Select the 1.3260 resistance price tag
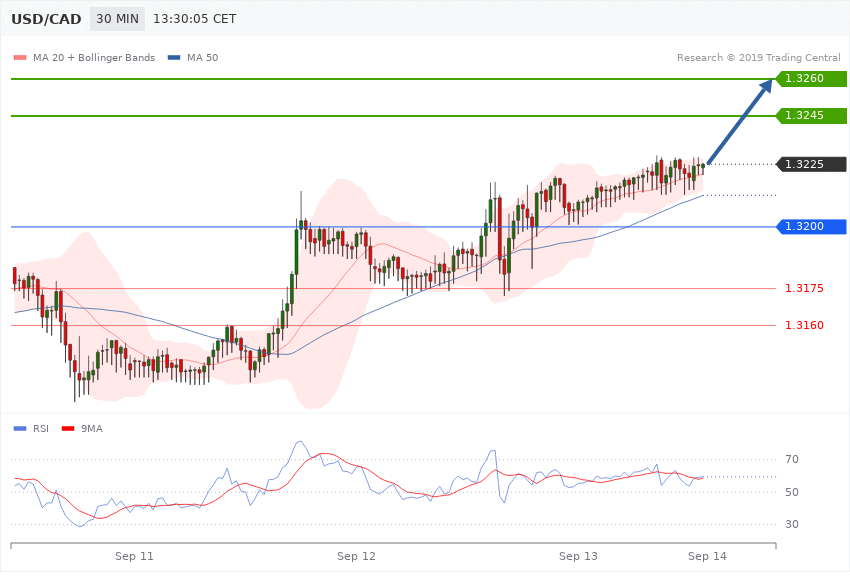 812,79
